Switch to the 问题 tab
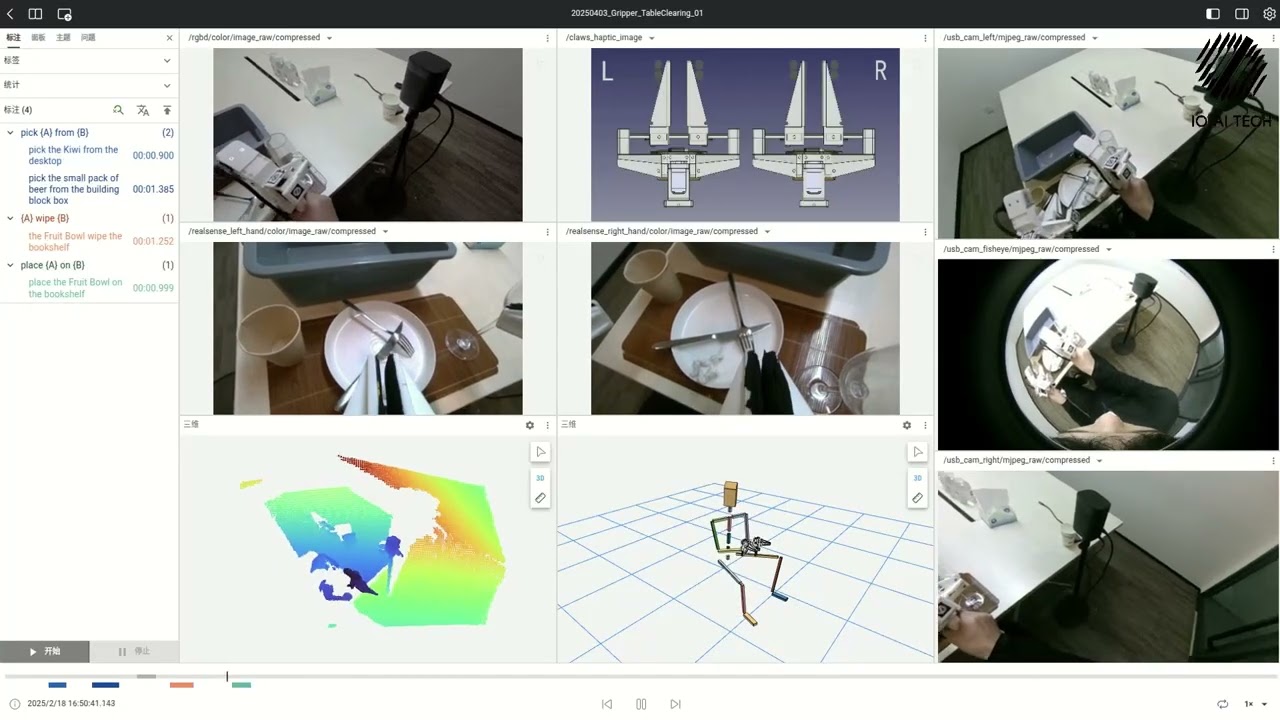The width and height of the screenshot is (1280, 720). [88, 37]
